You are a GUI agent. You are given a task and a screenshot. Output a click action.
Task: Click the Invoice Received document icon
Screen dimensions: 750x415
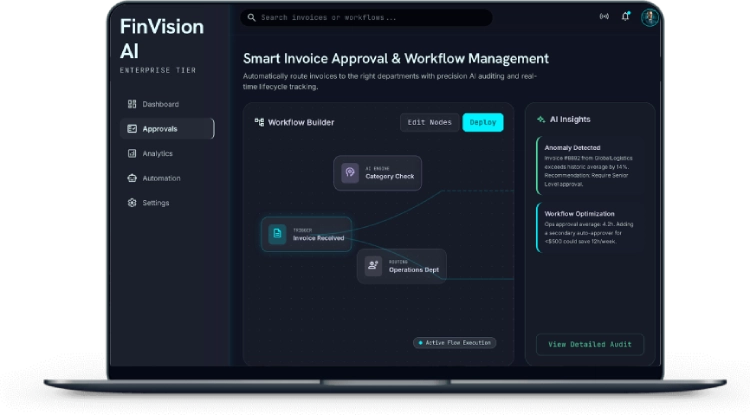[277, 234]
